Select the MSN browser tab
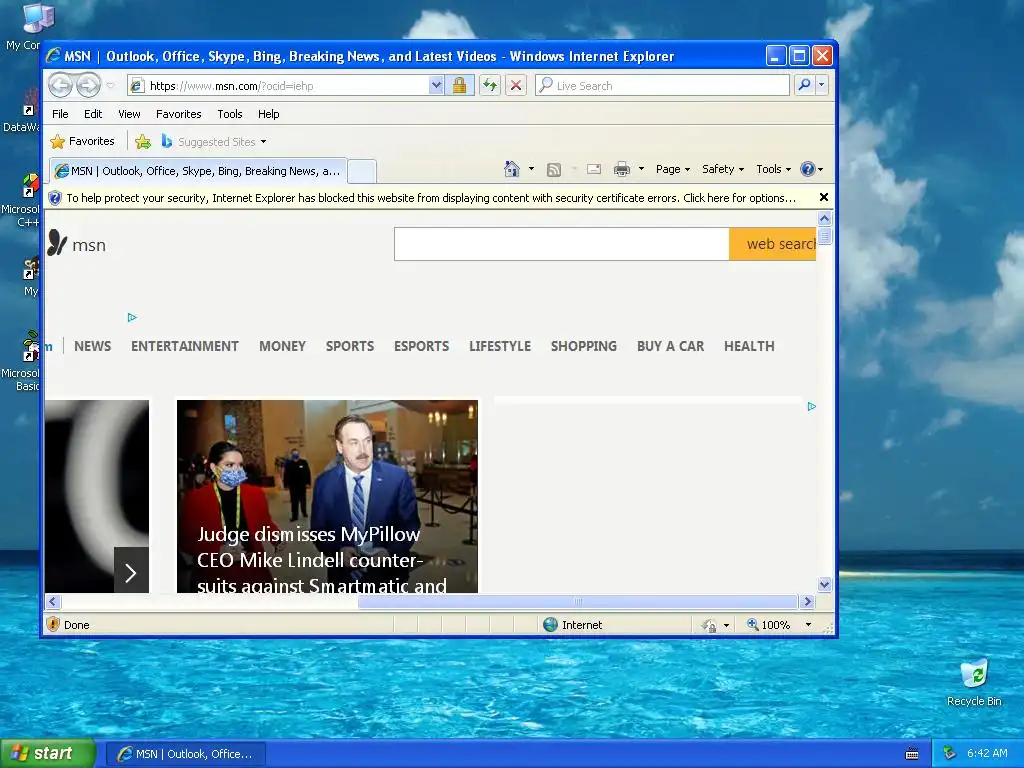This screenshot has width=1024, height=768. coord(198,171)
